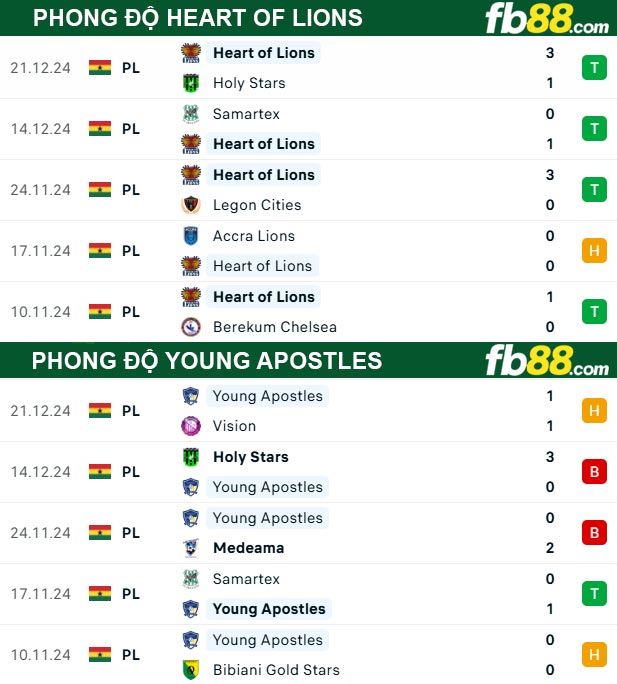The height and width of the screenshot is (684, 617).
Task: Open the Bibiani Gold Stars team name
Action: point(276,670)
